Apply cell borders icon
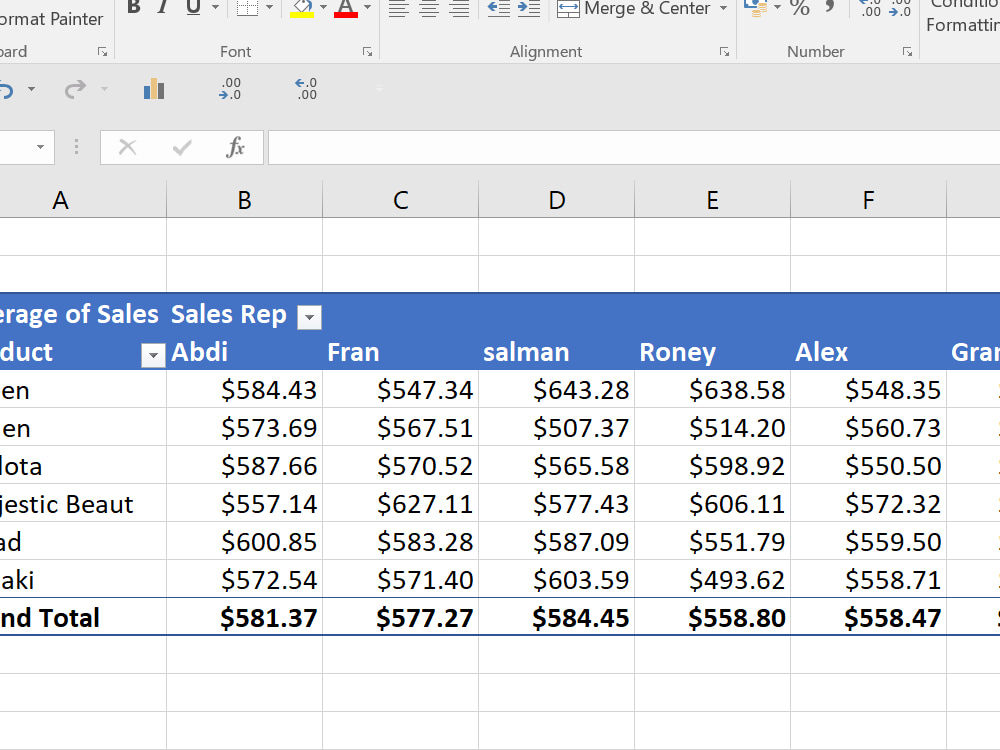 [247, 7]
